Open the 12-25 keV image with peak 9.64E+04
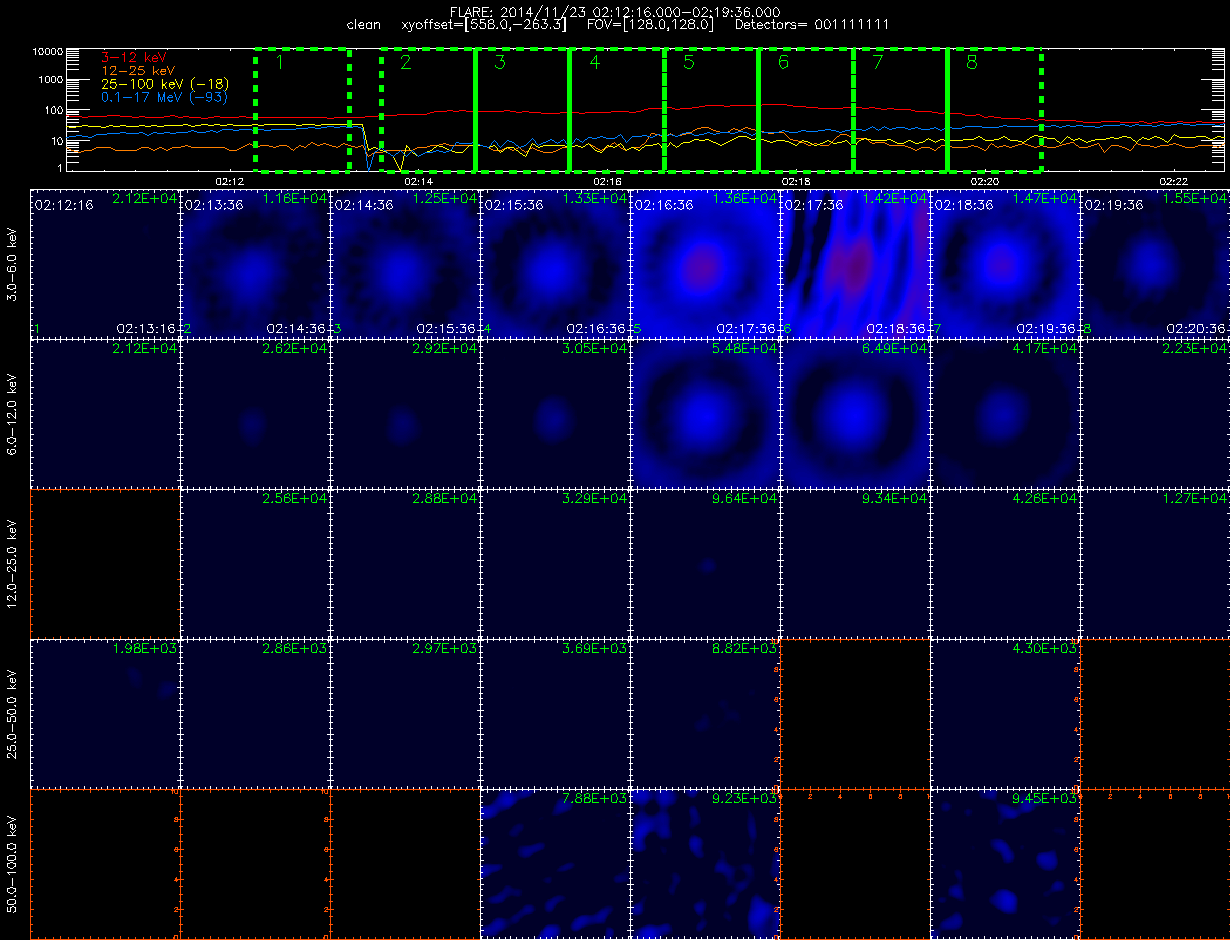The width and height of the screenshot is (1230, 940). coord(705,563)
